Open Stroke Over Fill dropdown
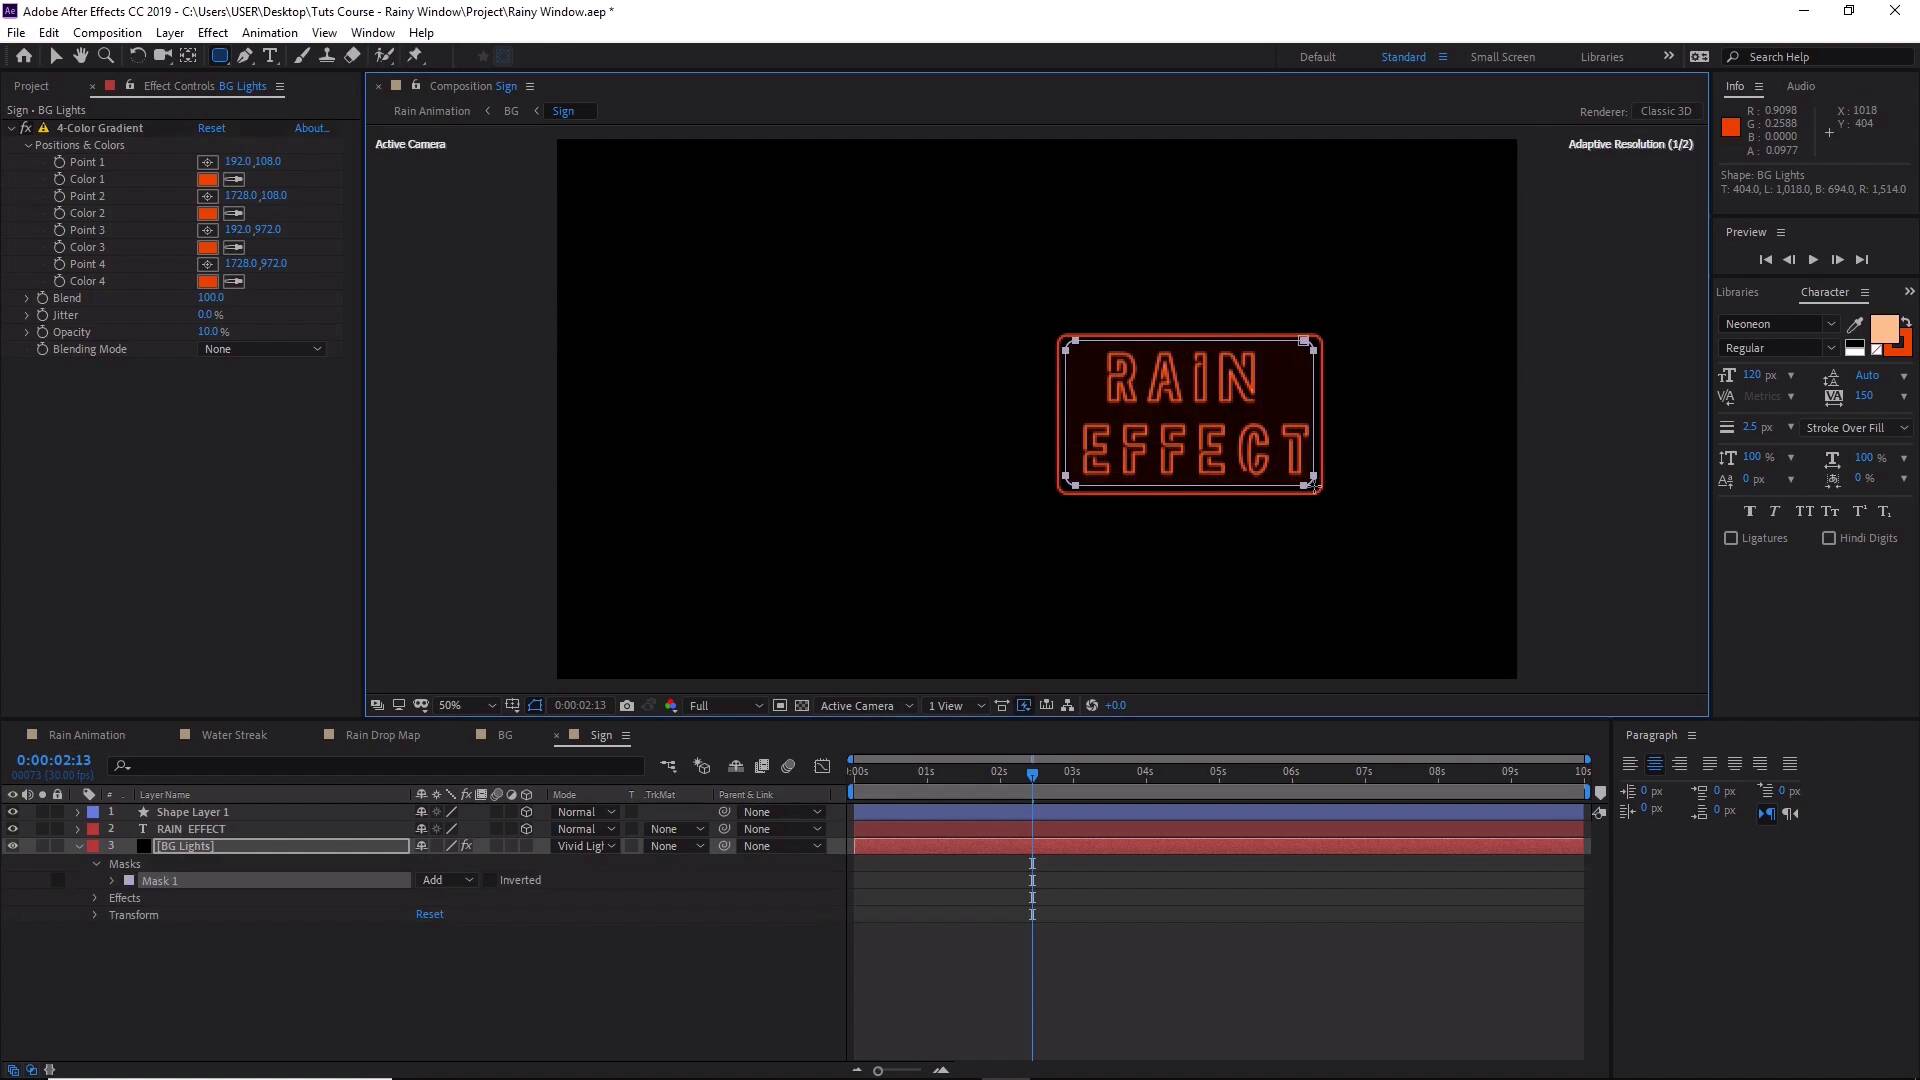 pyautogui.click(x=1856, y=428)
